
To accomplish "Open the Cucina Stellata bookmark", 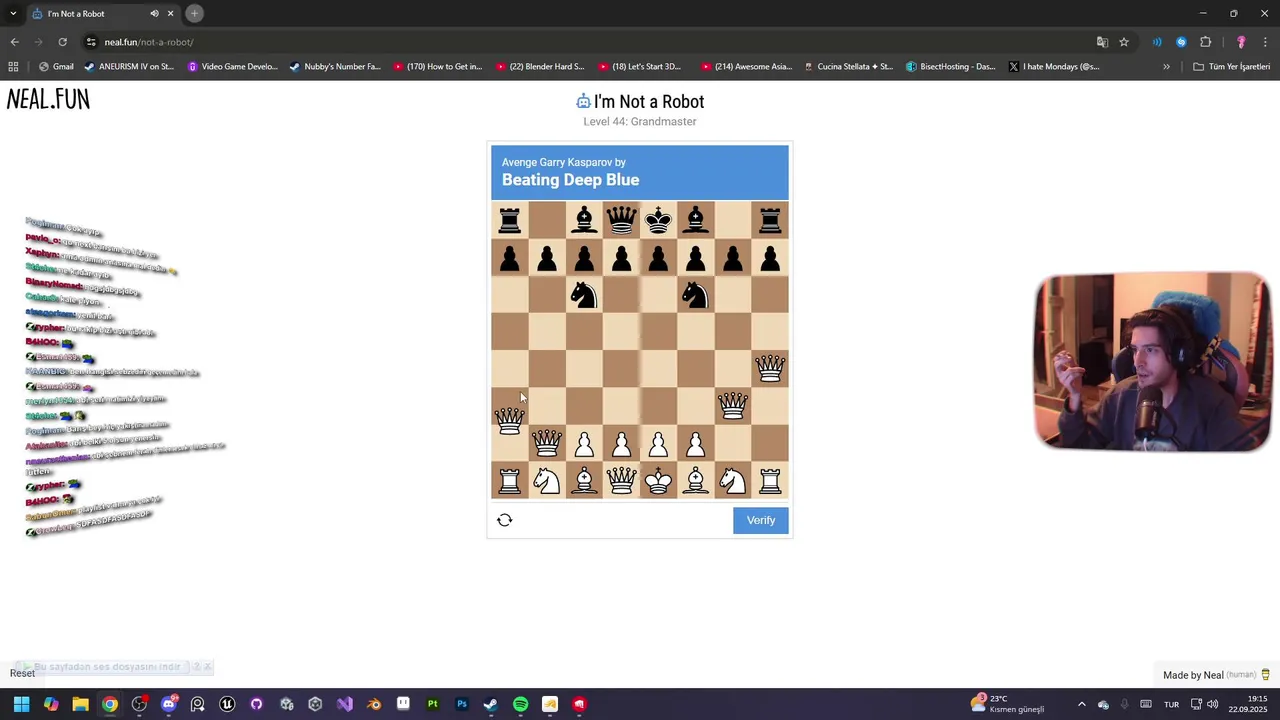I will (x=849, y=67).
